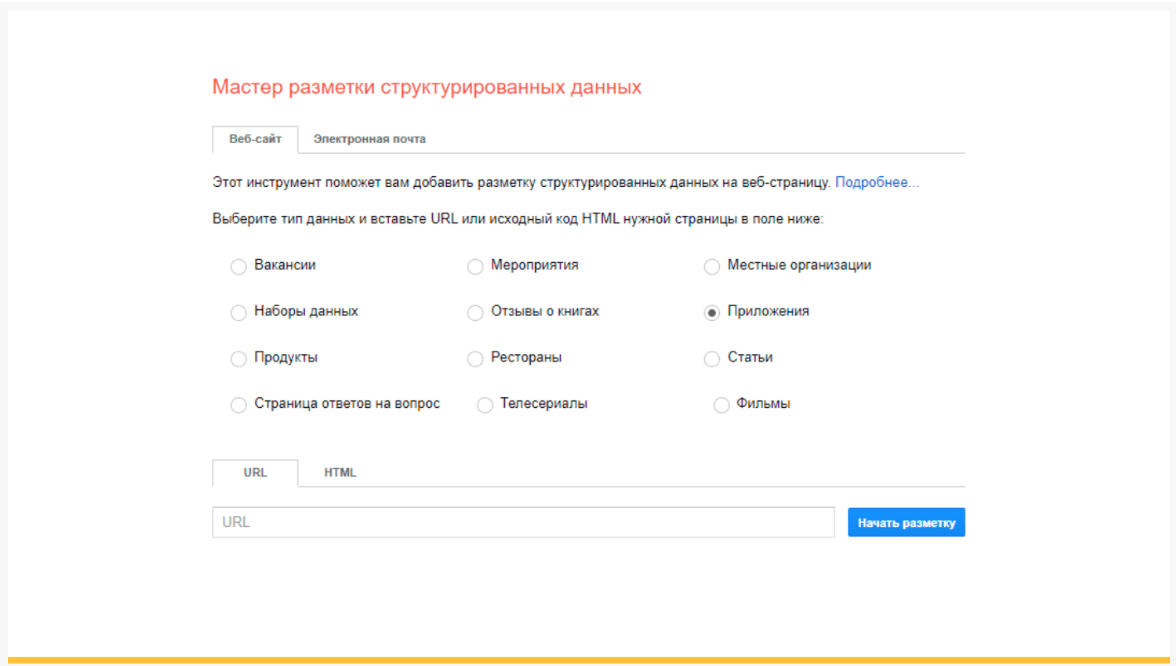
Task: Open the Электронная почта tab
Action: pyautogui.click(x=369, y=139)
